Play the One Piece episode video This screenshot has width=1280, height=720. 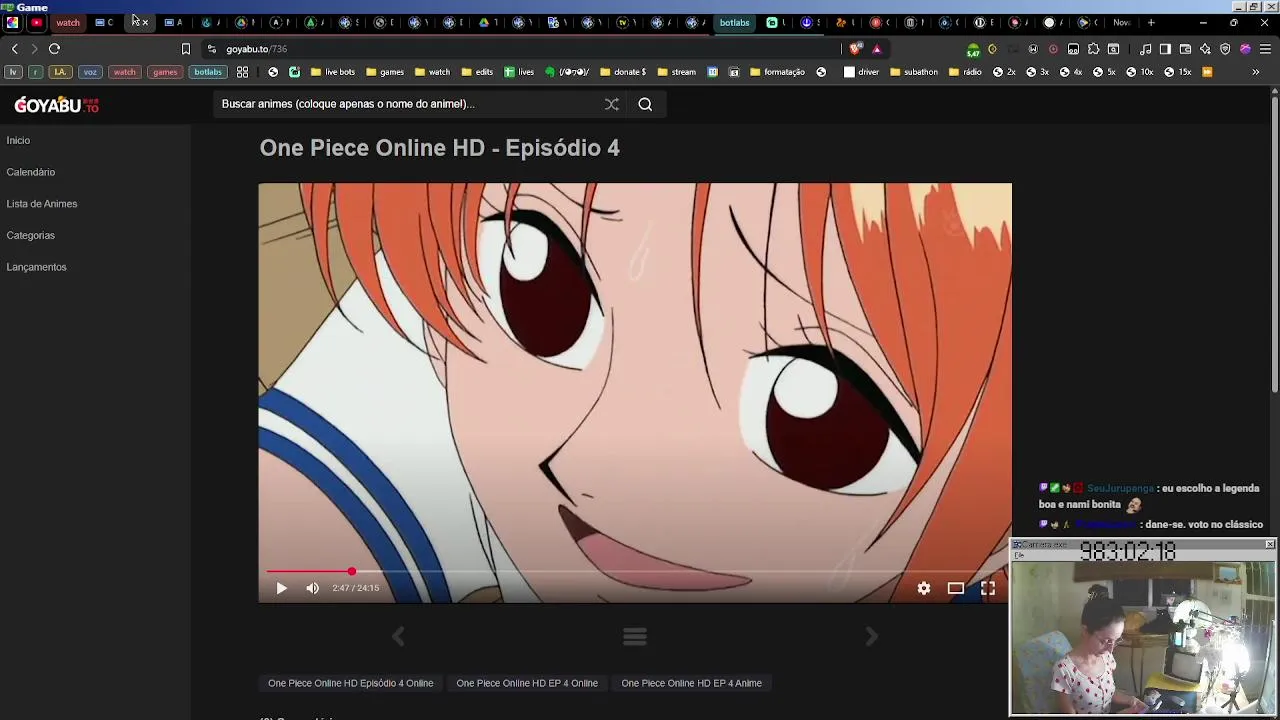point(281,588)
